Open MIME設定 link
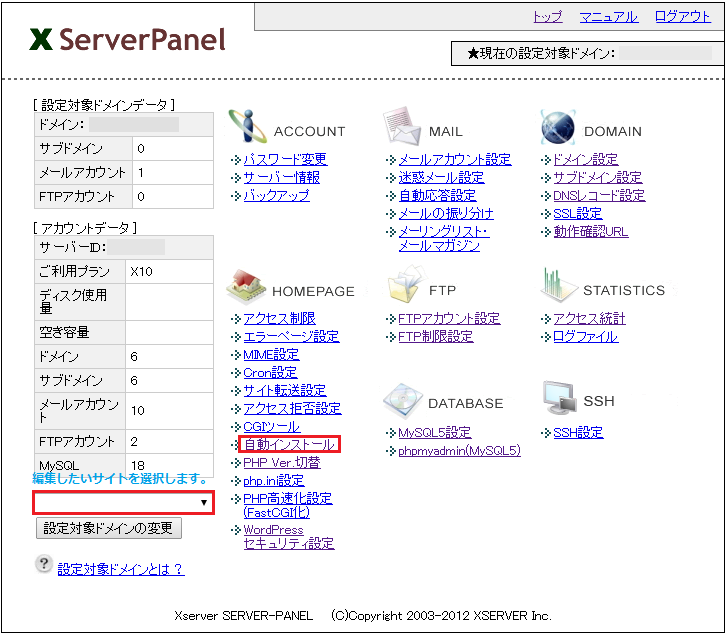This screenshot has height=634, width=726. (x=271, y=355)
